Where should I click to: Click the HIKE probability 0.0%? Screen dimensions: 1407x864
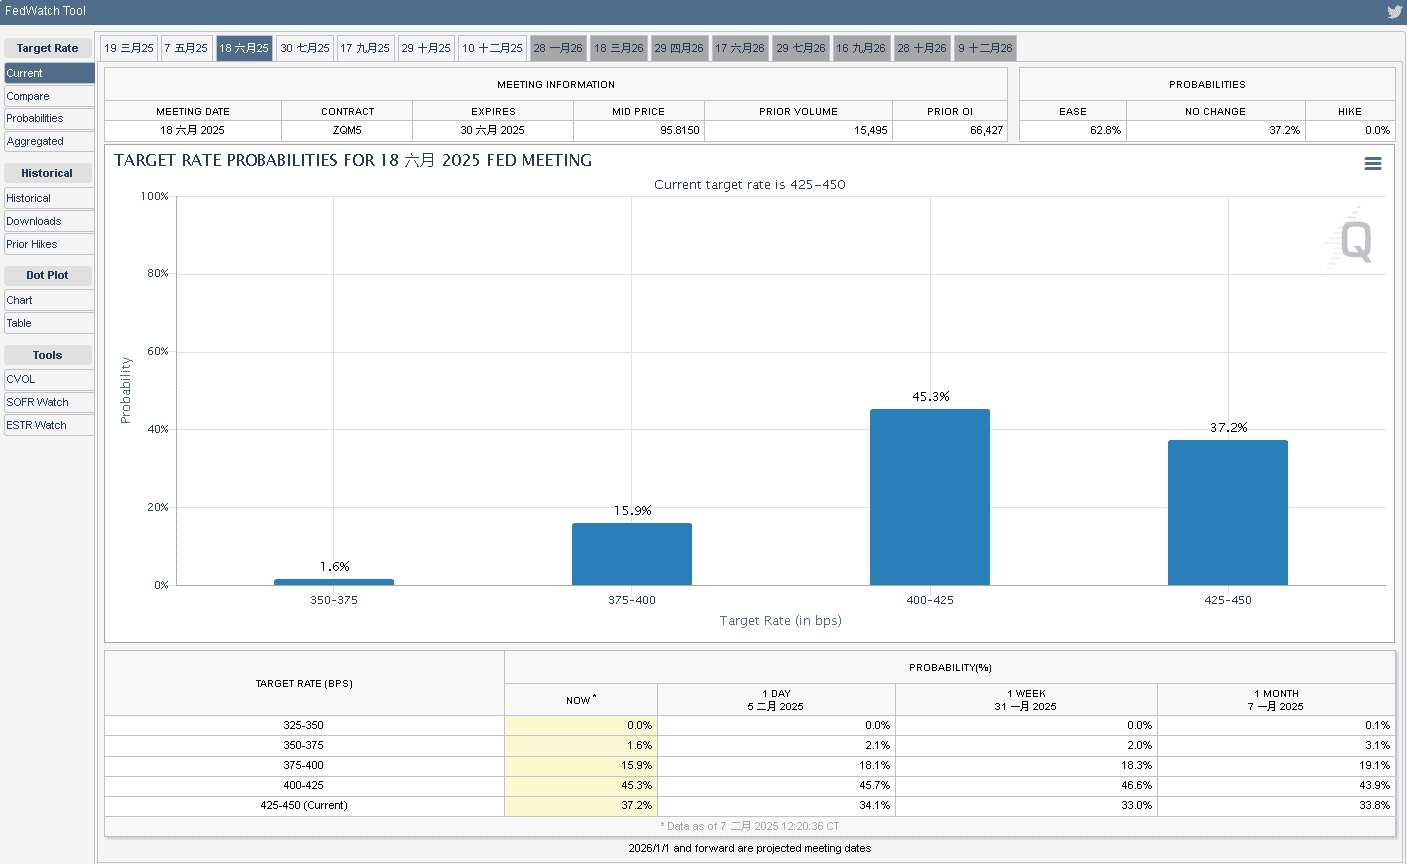point(1350,131)
